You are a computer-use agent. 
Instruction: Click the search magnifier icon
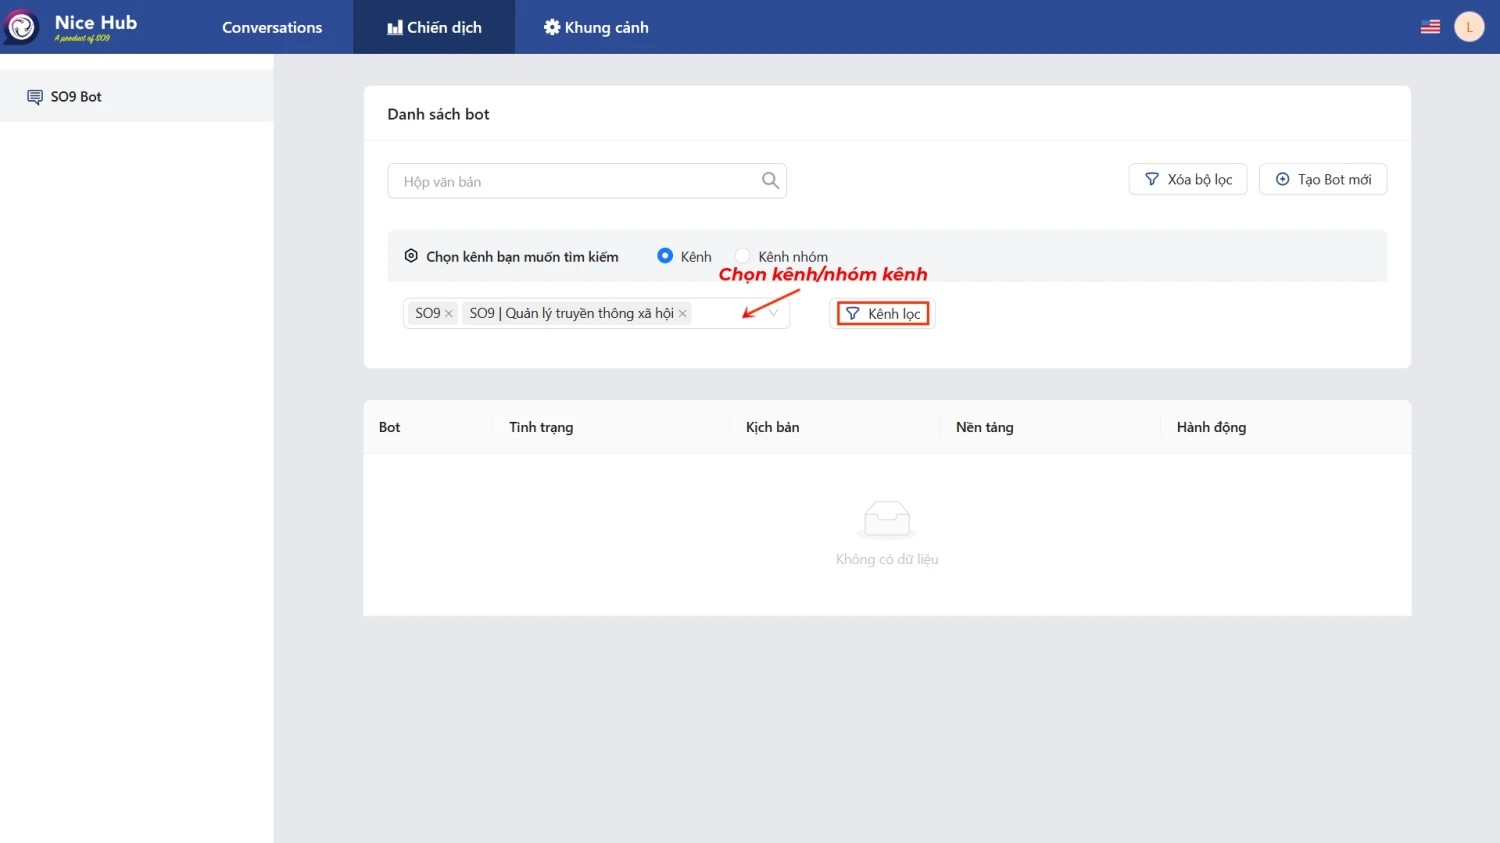click(770, 181)
